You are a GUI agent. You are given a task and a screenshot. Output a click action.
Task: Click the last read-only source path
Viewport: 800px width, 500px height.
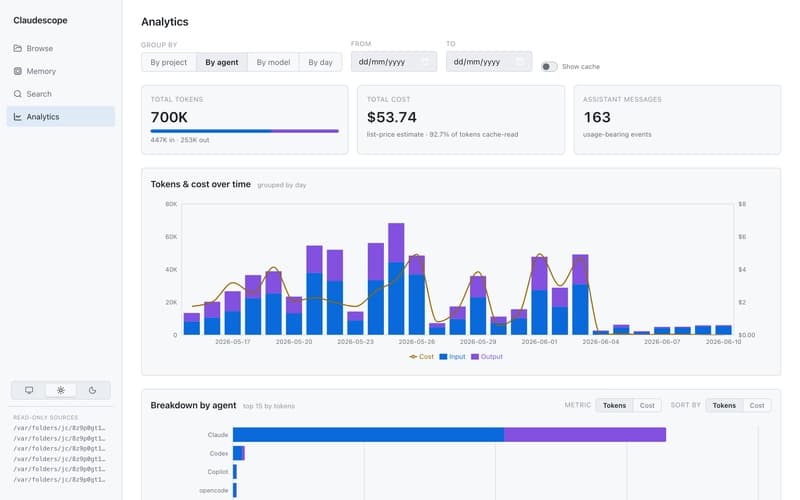tap(59, 480)
